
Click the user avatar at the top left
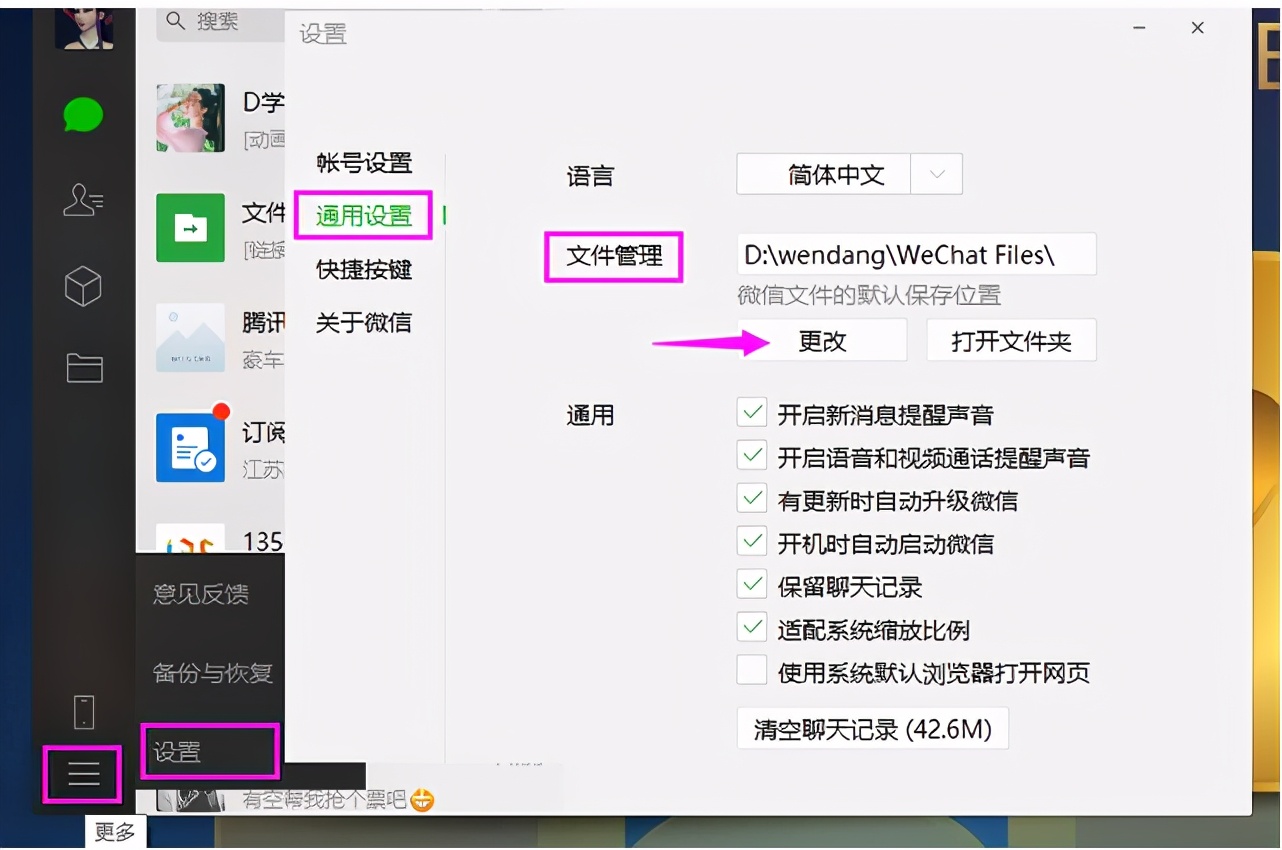[x=84, y=30]
